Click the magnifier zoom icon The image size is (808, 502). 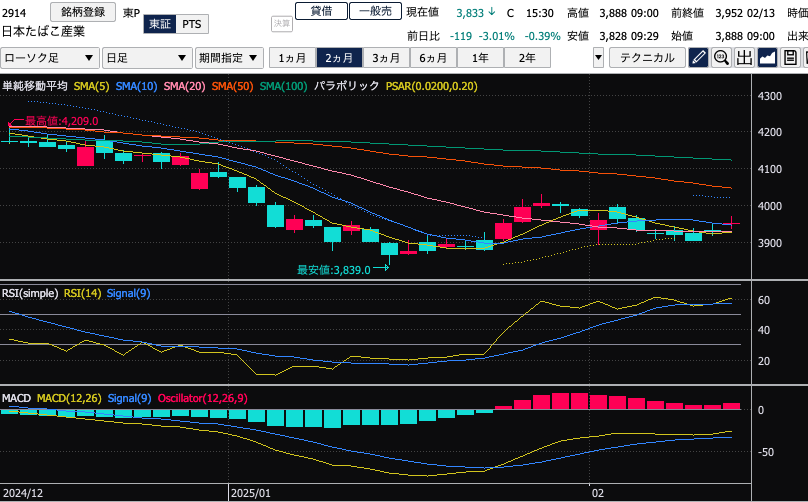click(722, 58)
